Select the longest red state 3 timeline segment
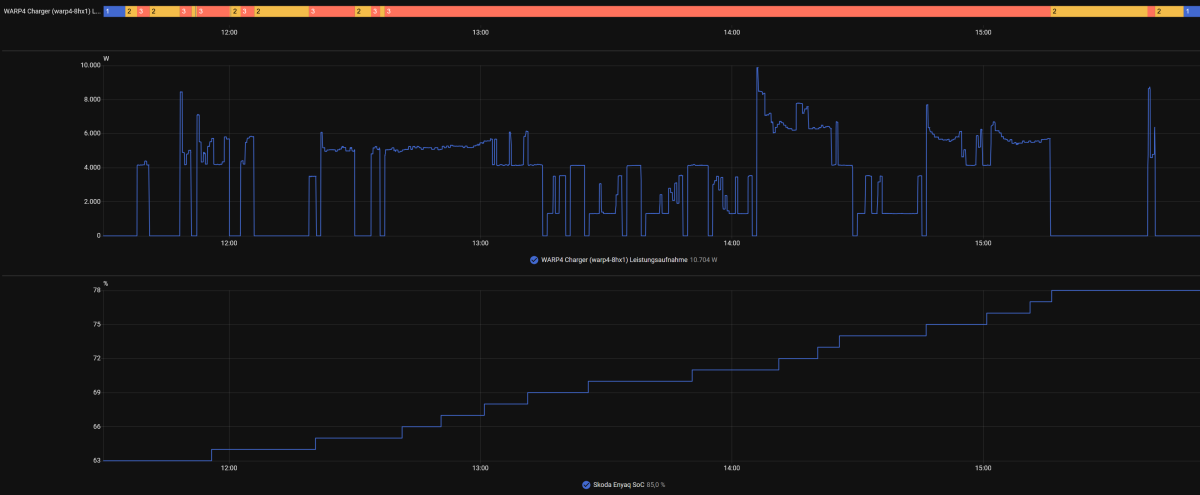The width and height of the screenshot is (1200, 495). tap(717, 10)
